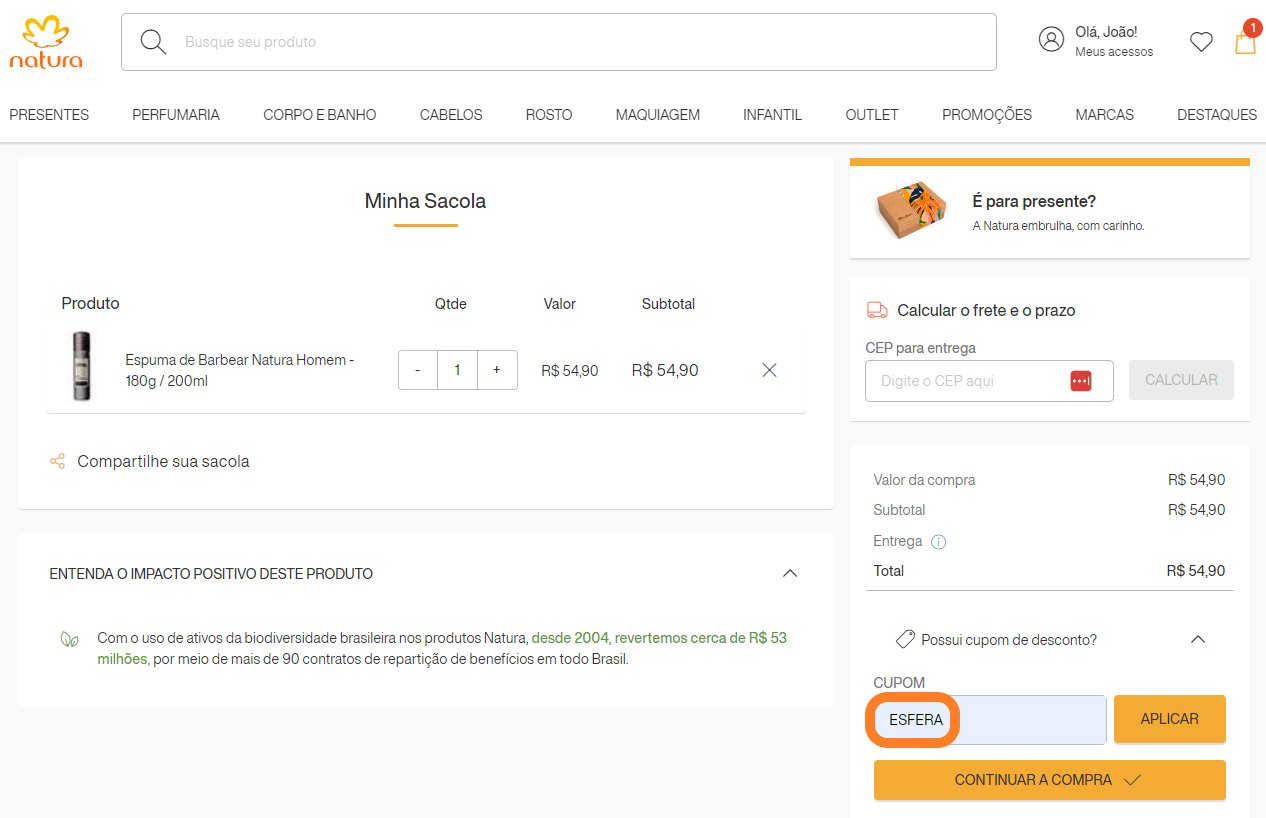Collapse the positive impact section chevron
The image size is (1266, 818).
pos(790,574)
